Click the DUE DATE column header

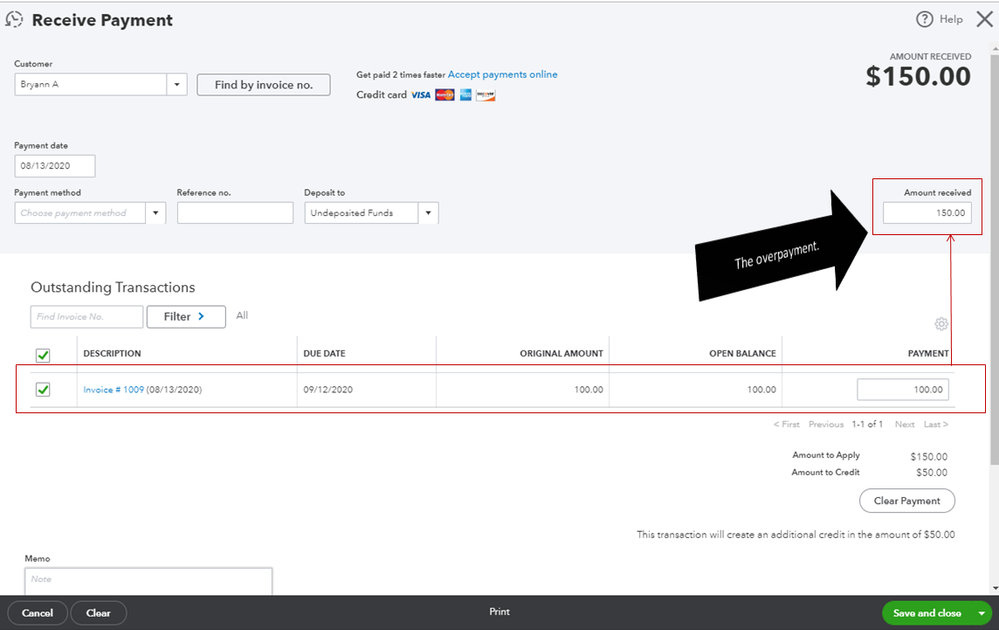pos(324,354)
